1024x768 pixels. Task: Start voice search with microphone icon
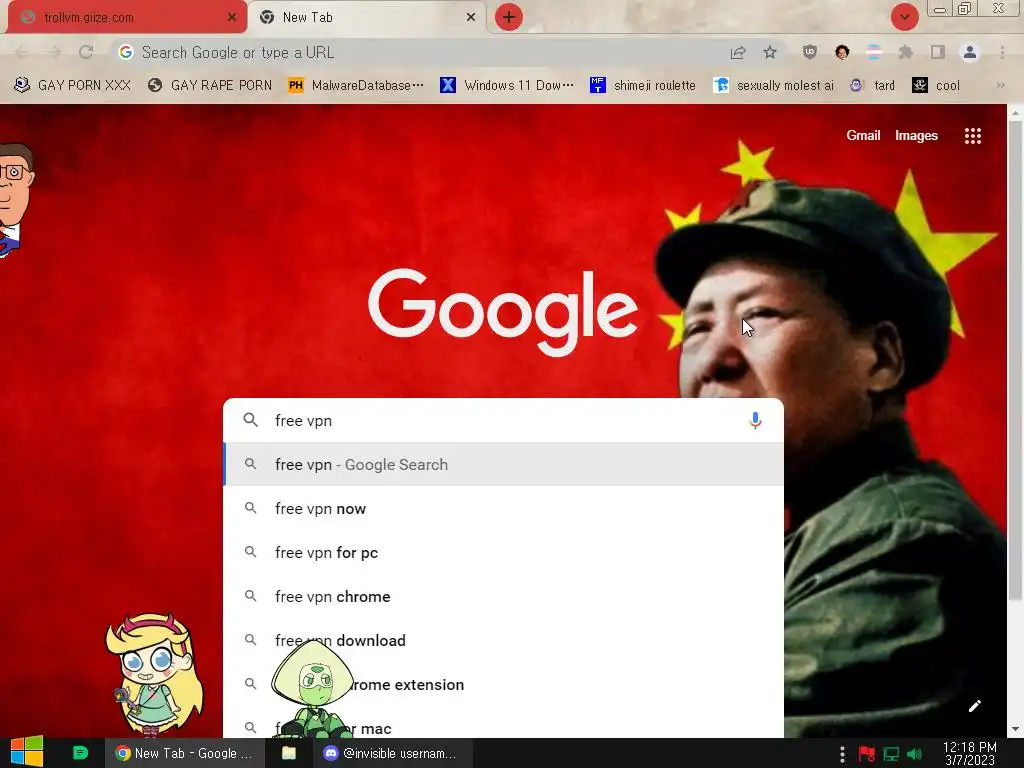(x=755, y=421)
